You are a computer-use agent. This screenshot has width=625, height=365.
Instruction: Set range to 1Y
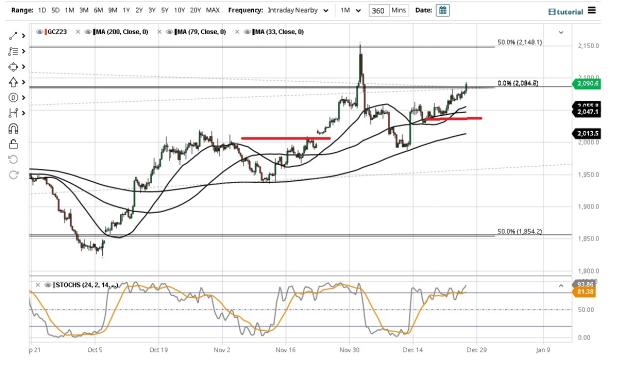(x=126, y=10)
